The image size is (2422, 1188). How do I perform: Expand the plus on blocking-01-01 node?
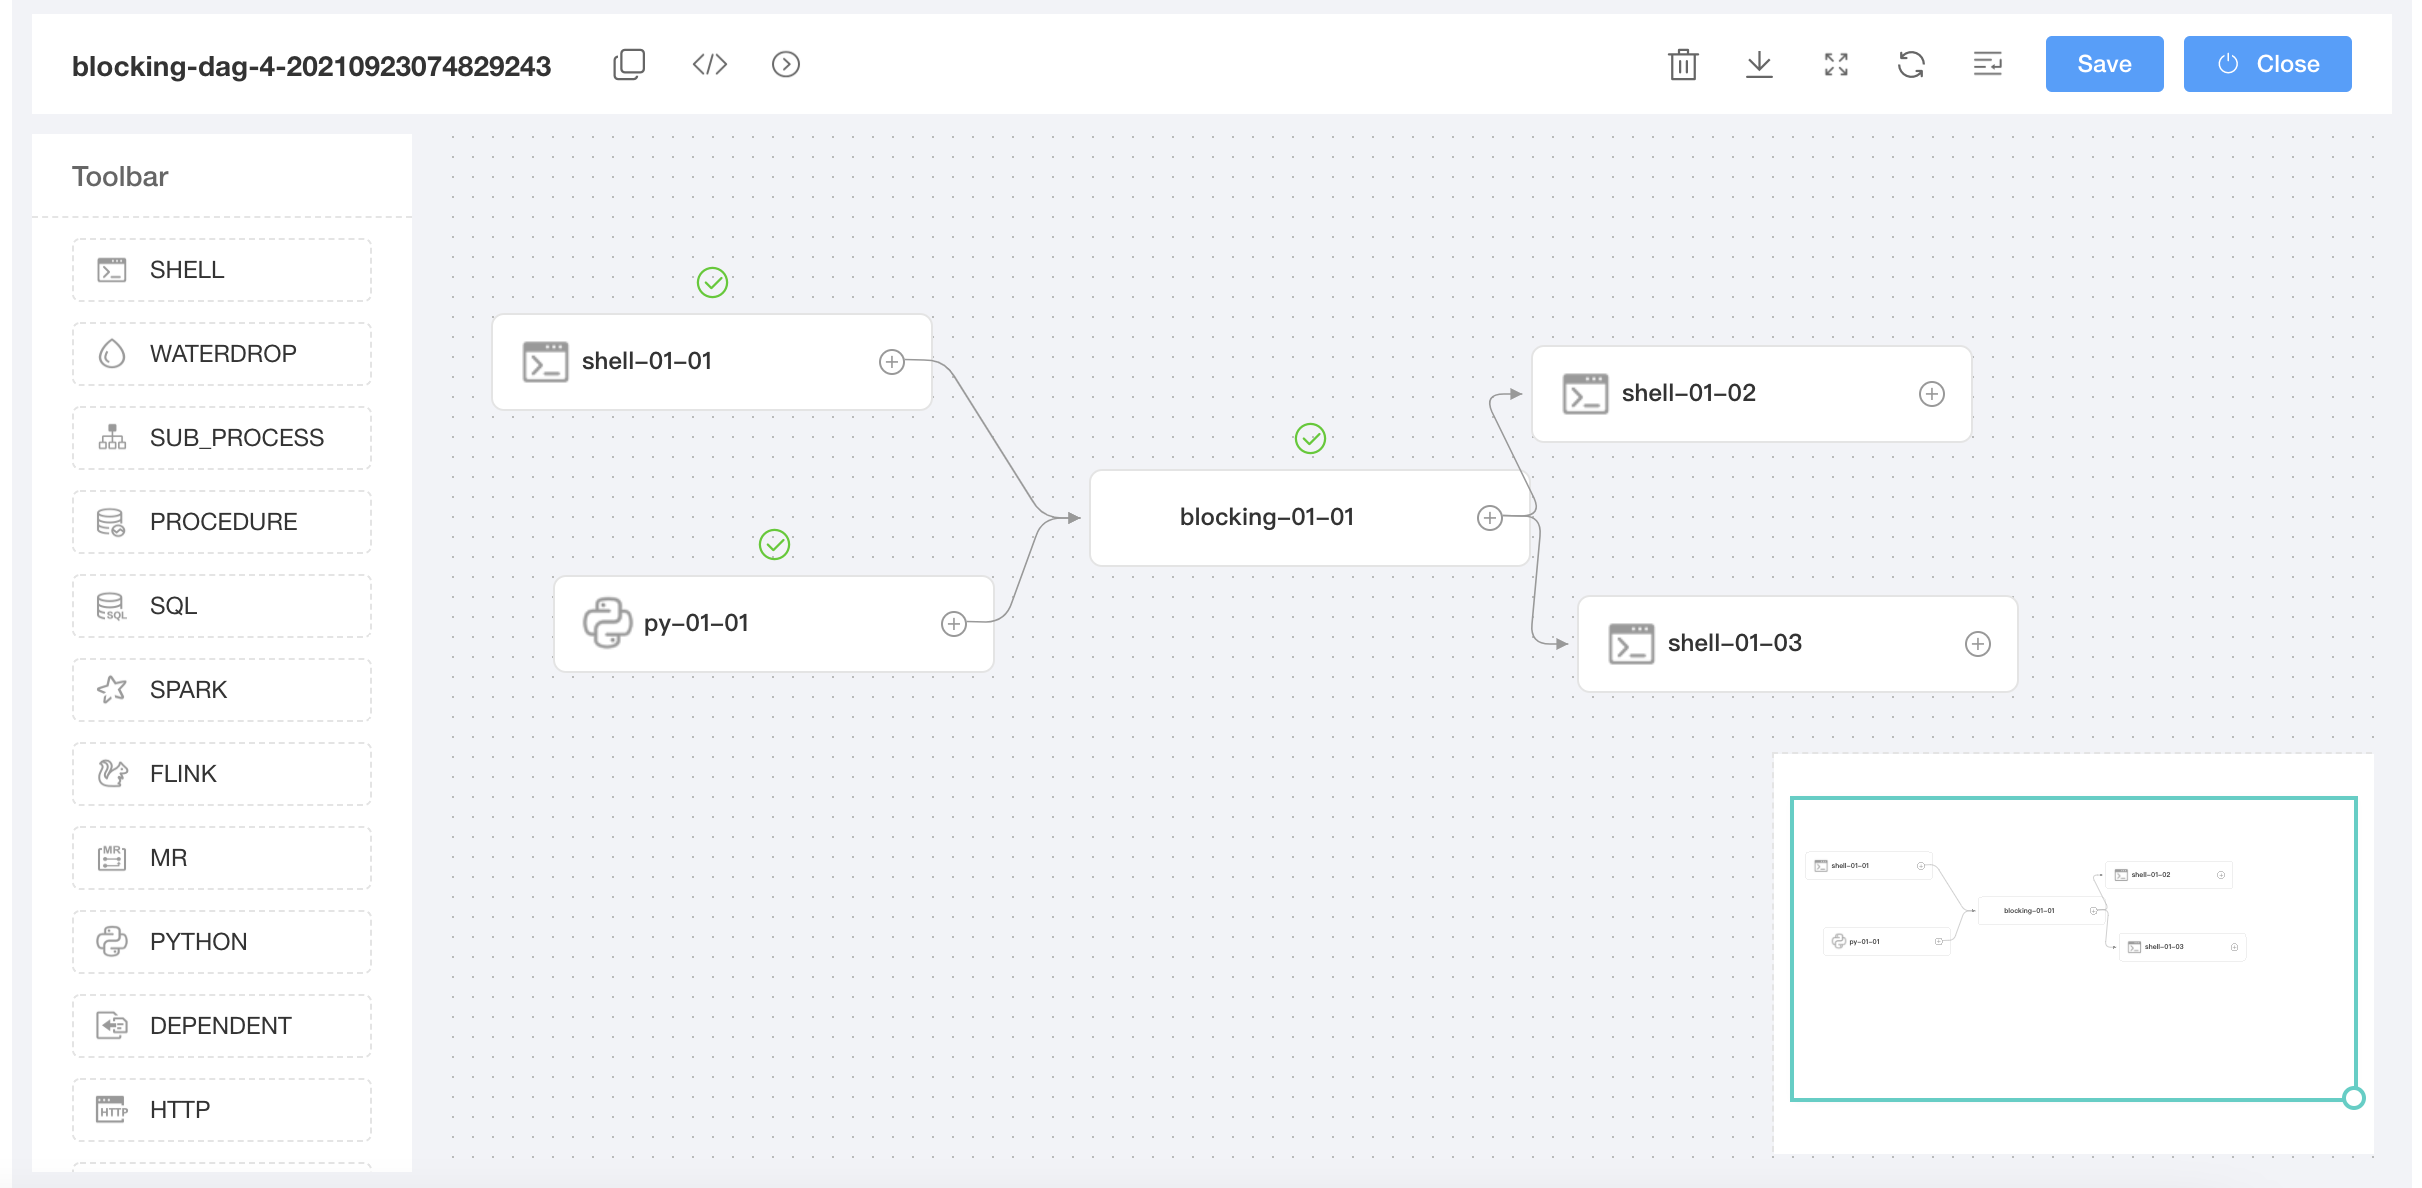(1490, 518)
